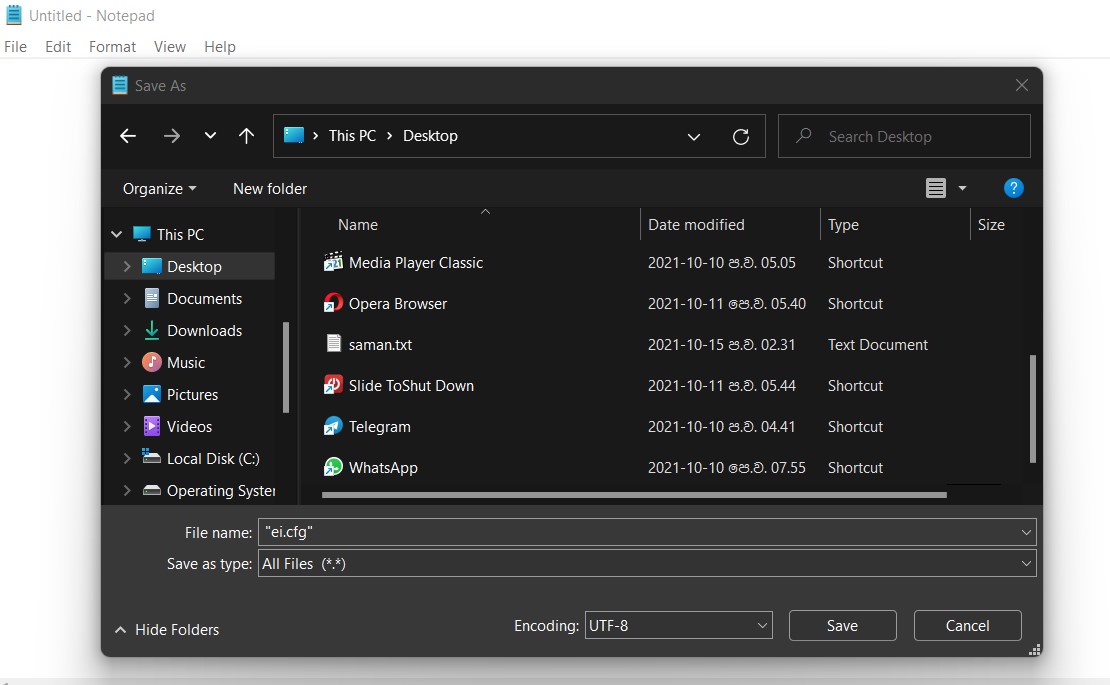Click the change view icon
This screenshot has height=685, width=1110.
(x=936, y=188)
